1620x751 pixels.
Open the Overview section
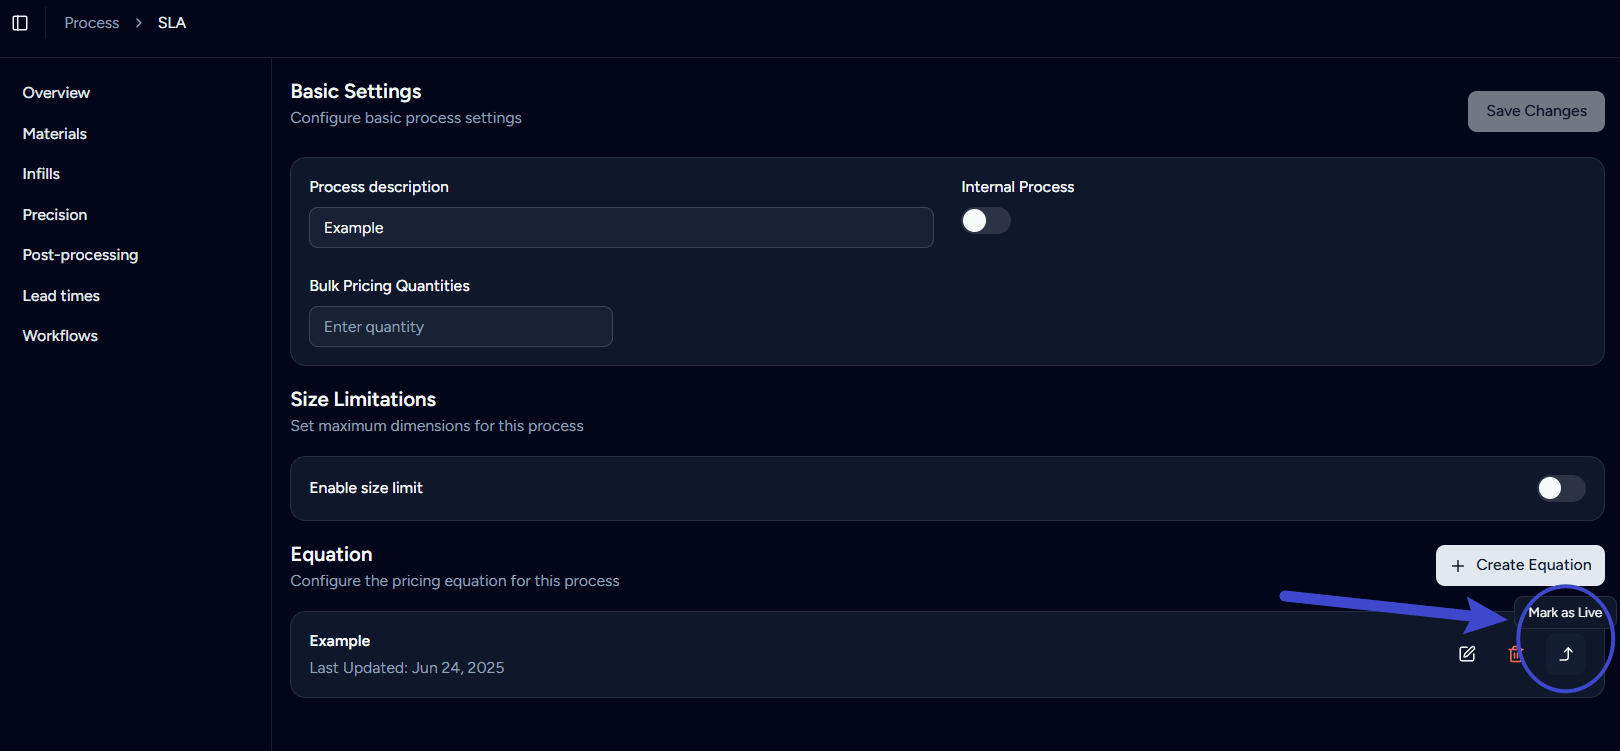pyautogui.click(x=56, y=93)
